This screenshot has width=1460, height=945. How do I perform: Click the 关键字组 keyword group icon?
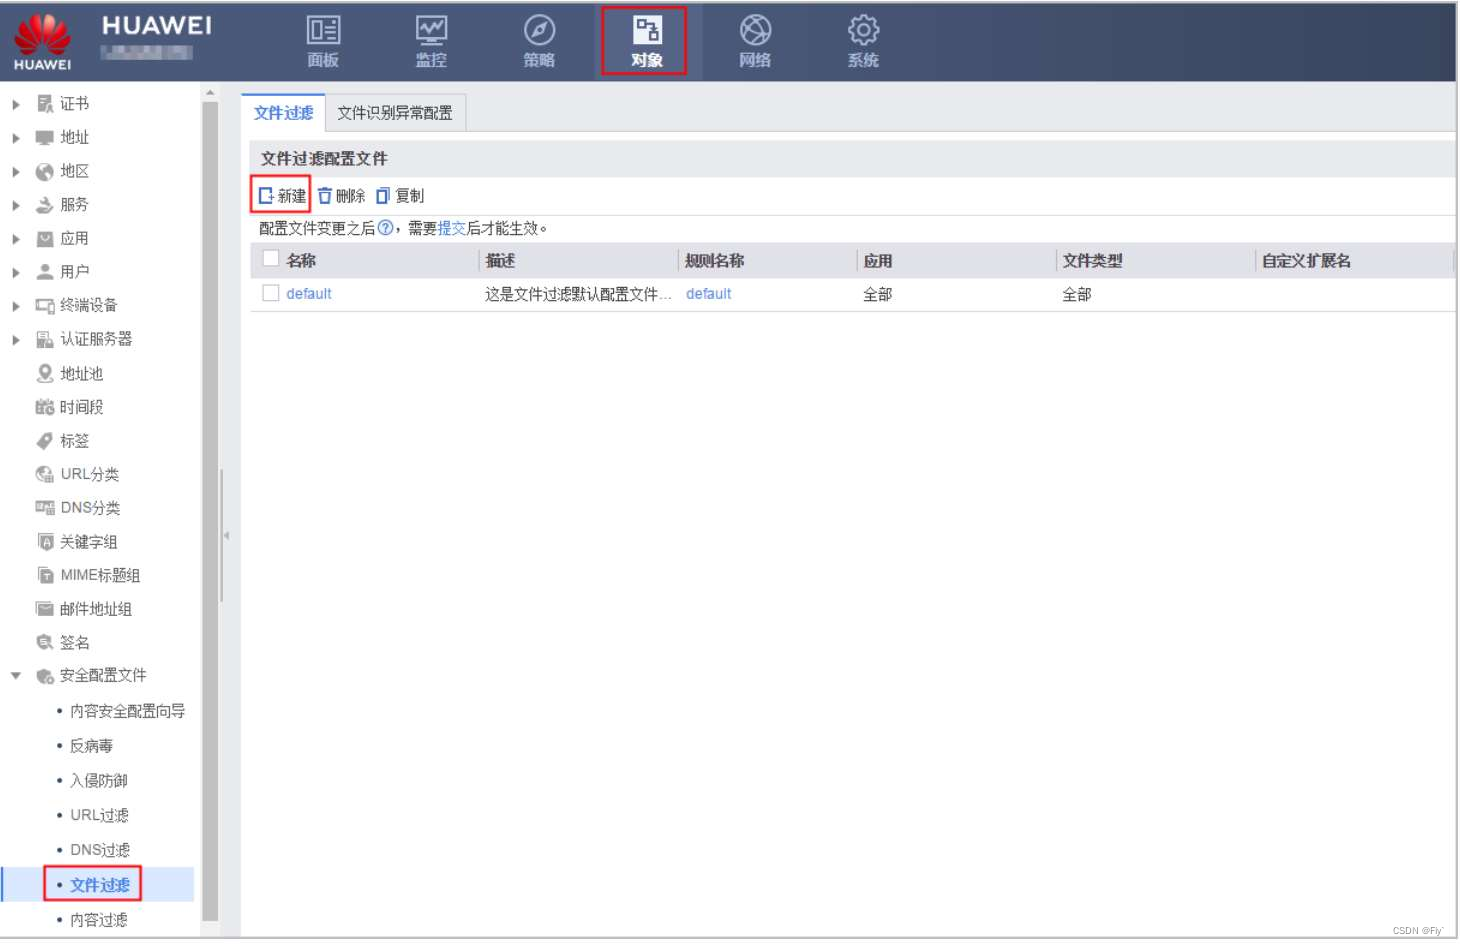pyautogui.click(x=45, y=542)
